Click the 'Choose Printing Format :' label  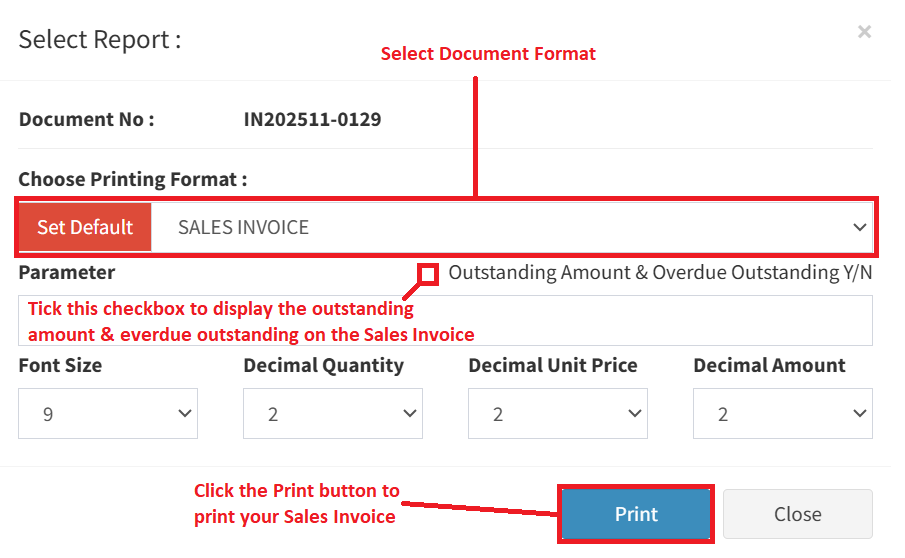coord(133,180)
